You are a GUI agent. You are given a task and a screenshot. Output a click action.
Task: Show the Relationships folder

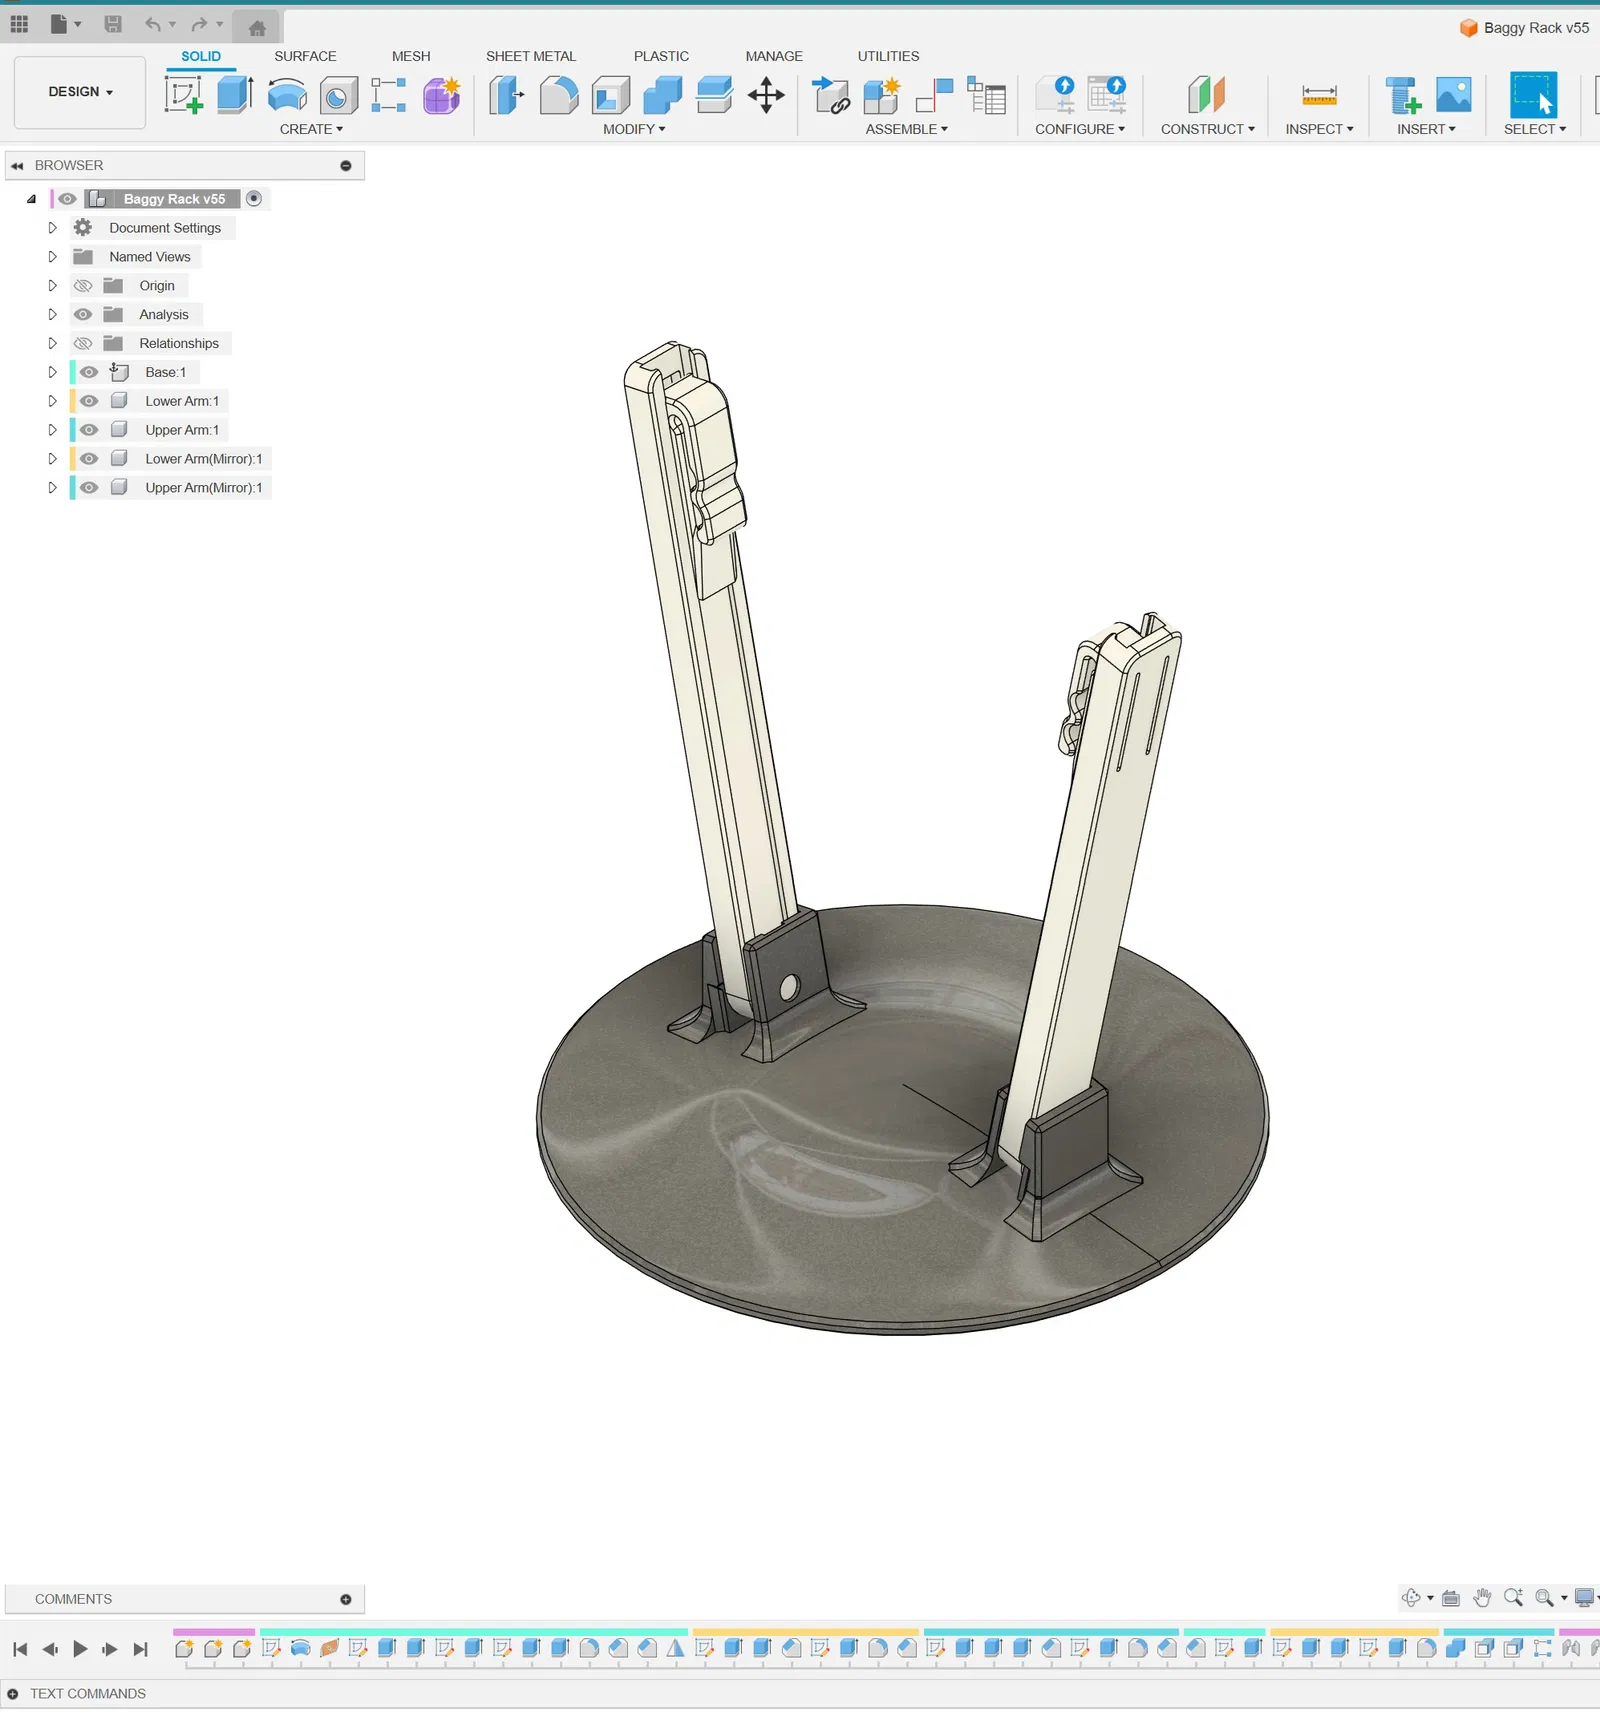pos(83,344)
